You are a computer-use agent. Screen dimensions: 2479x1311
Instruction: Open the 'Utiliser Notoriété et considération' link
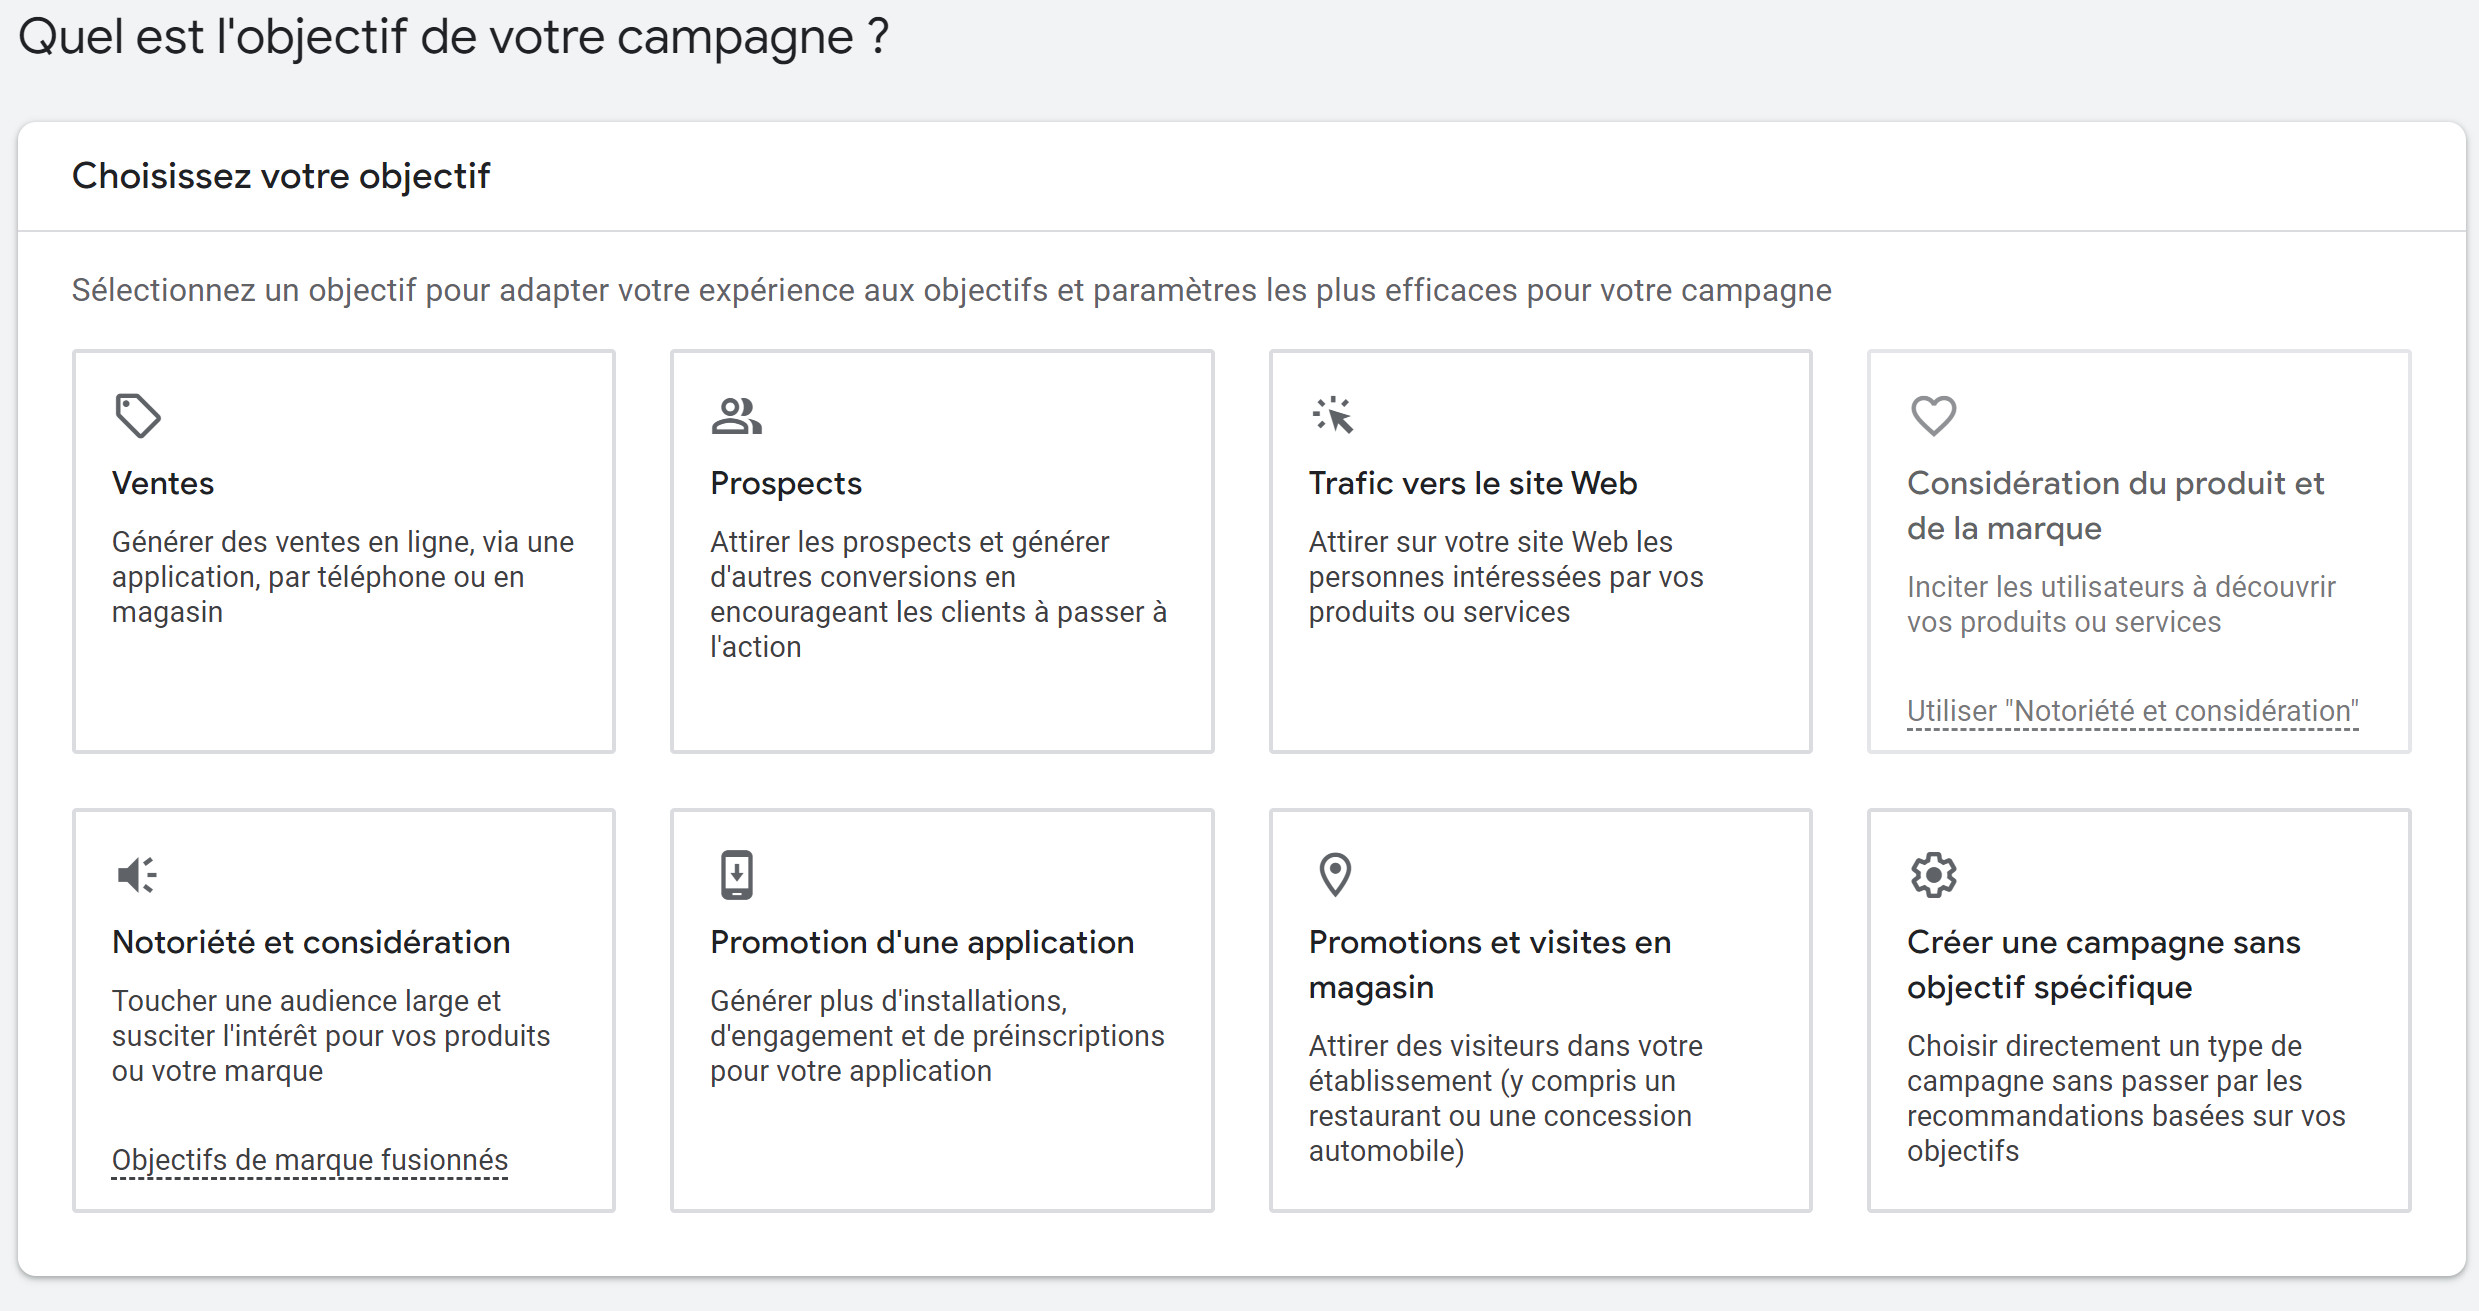[2132, 711]
